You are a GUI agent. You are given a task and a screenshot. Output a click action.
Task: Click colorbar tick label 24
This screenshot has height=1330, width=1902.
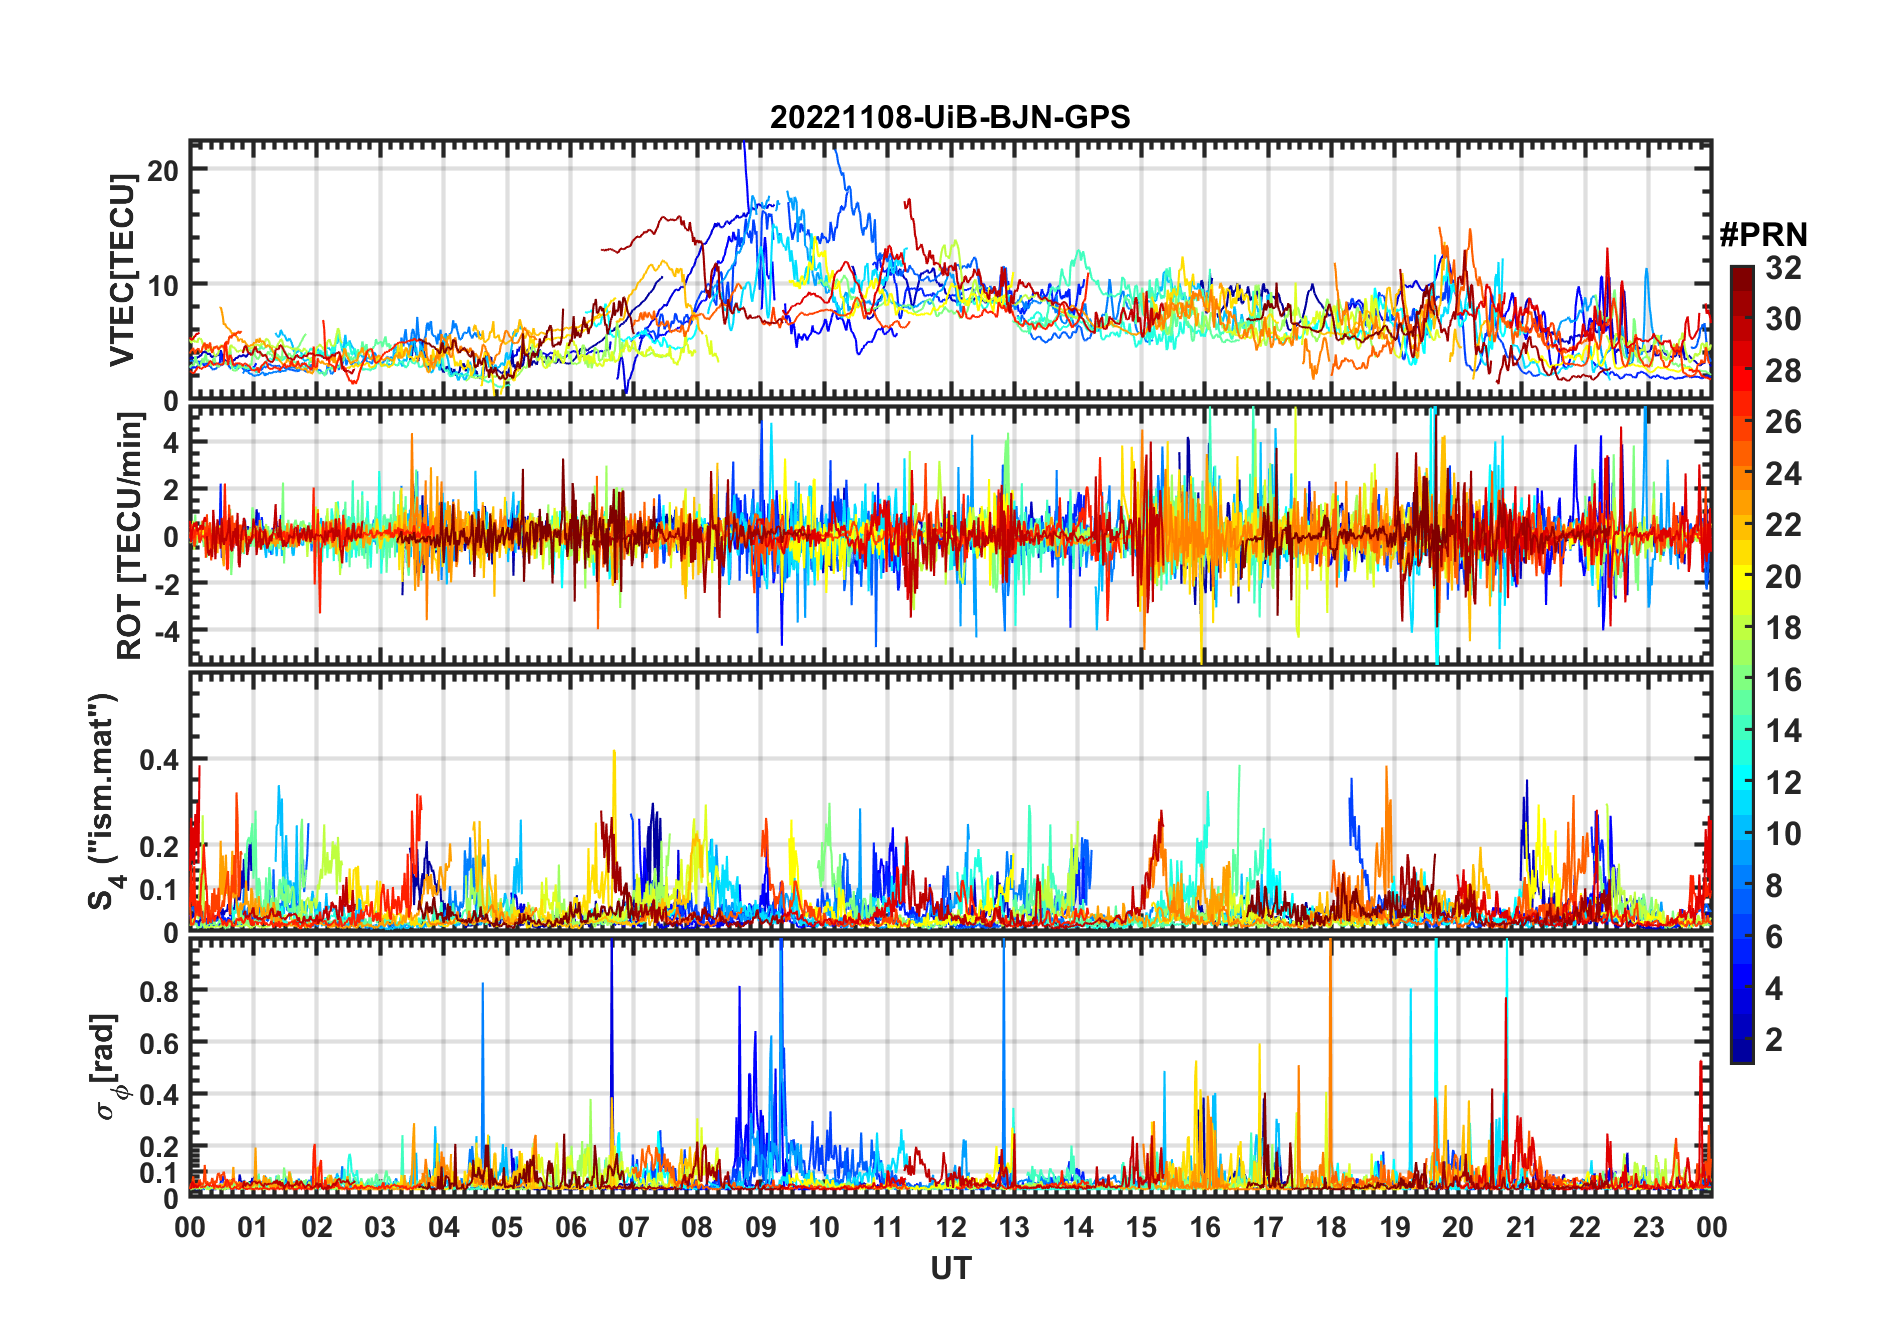[x=1783, y=474]
